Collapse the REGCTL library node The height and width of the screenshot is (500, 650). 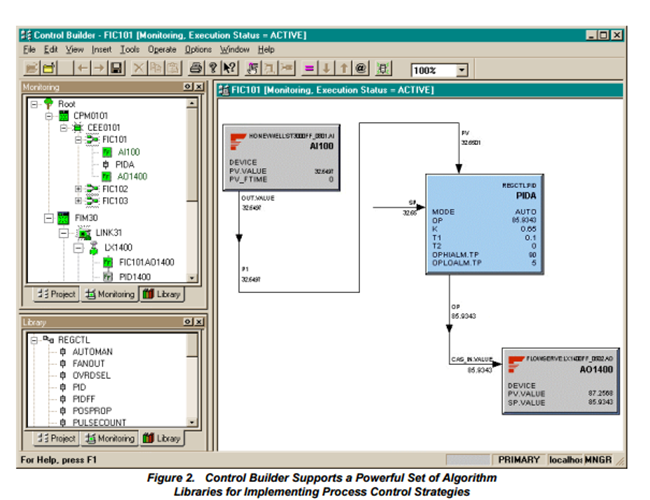(x=34, y=339)
